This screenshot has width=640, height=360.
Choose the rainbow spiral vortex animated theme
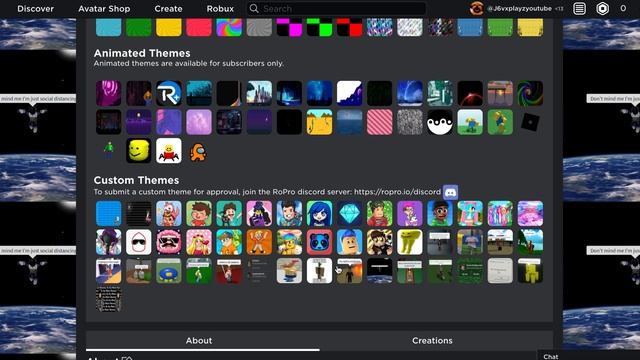pos(530,93)
